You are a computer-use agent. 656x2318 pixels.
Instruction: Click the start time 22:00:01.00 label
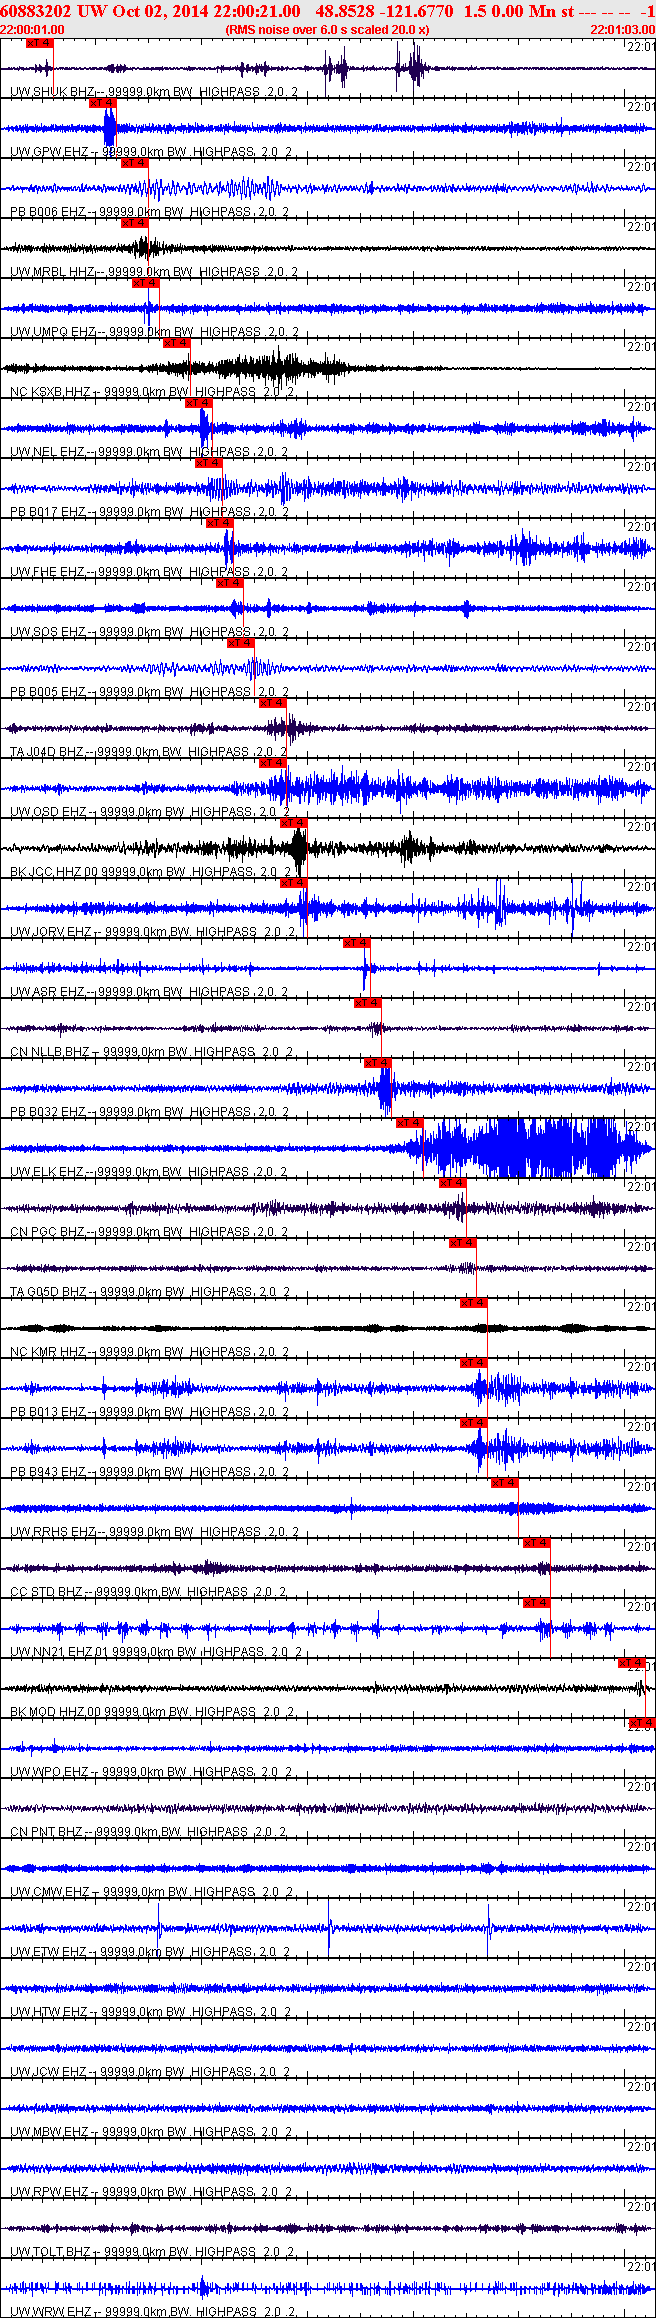point(32,30)
